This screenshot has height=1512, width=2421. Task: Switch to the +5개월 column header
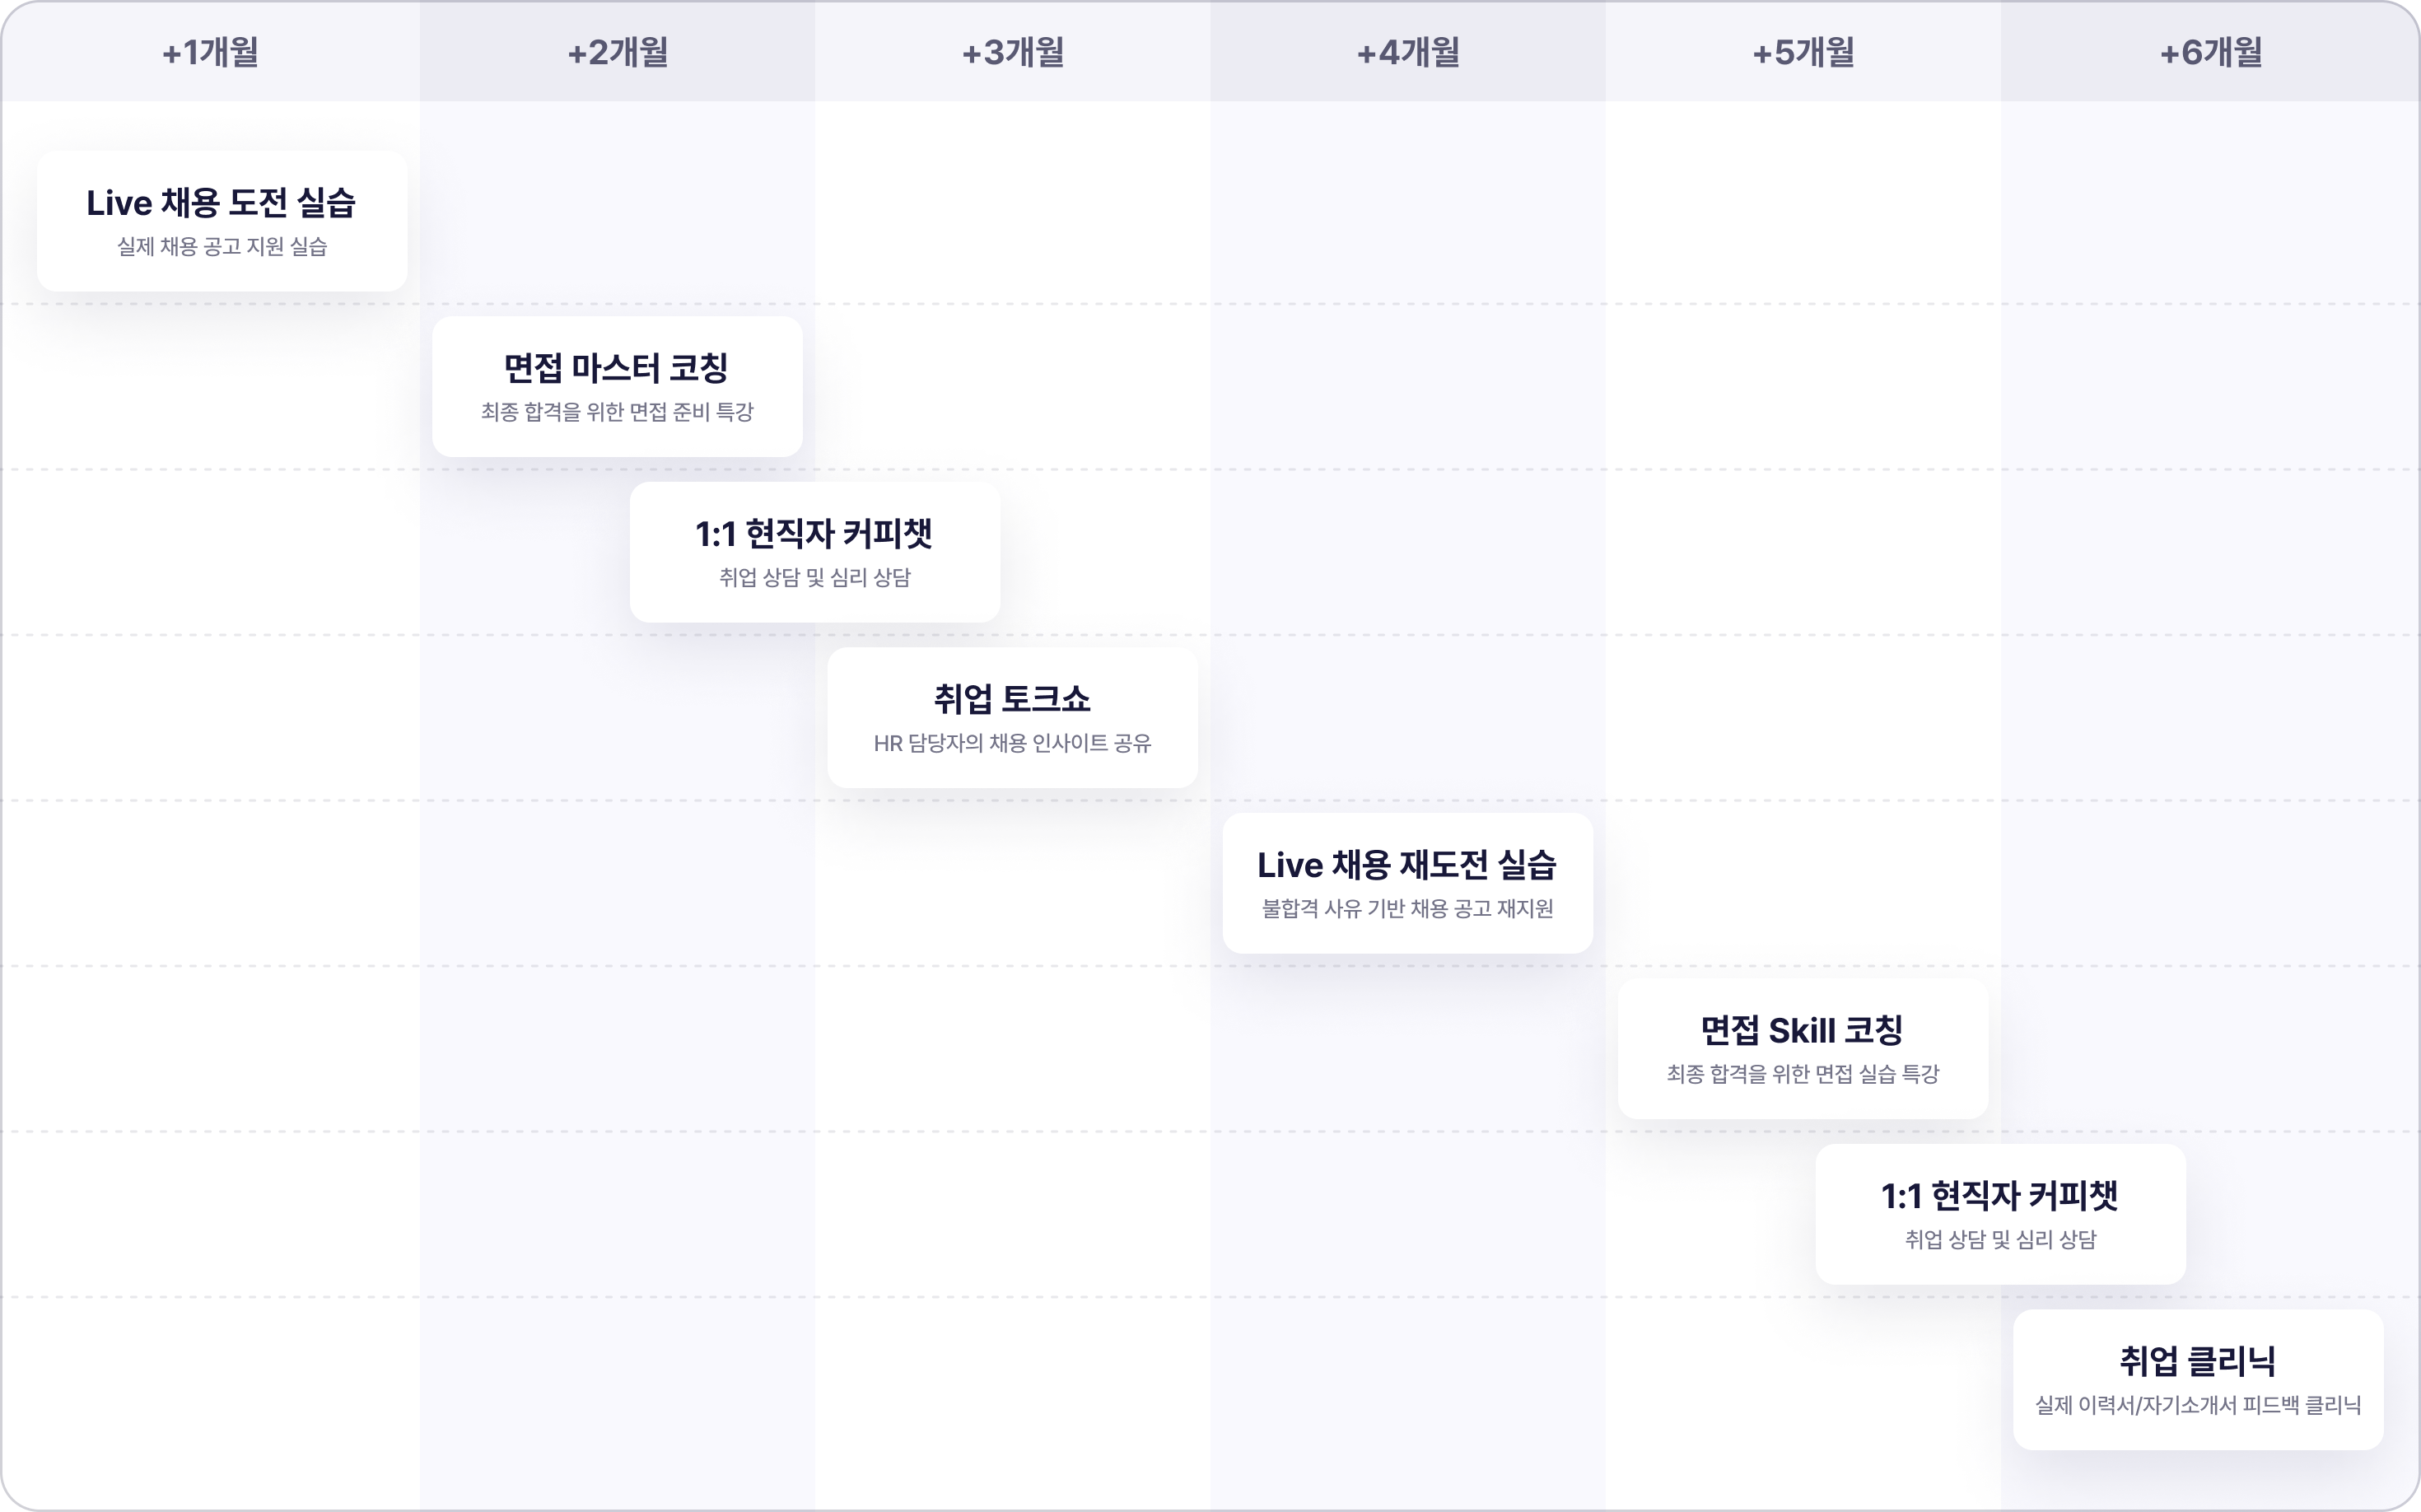tap(1803, 52)
